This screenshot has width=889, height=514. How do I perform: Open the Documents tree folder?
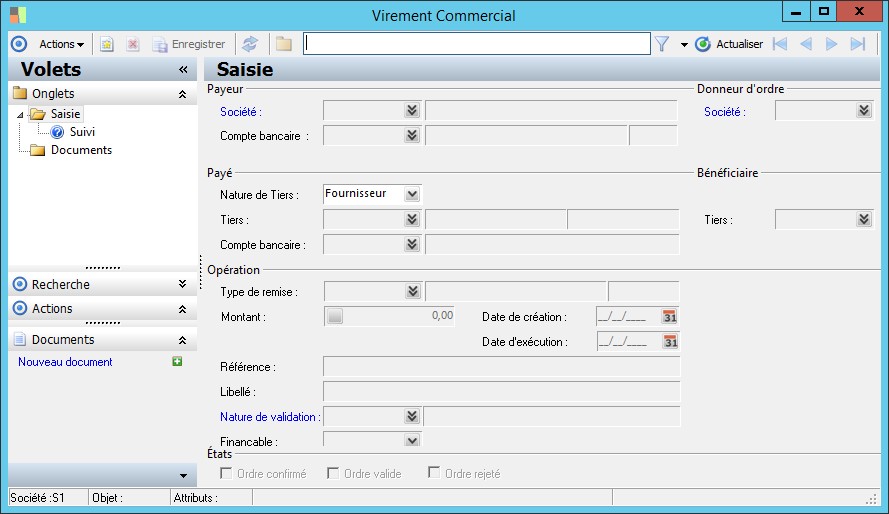point(81,150)
